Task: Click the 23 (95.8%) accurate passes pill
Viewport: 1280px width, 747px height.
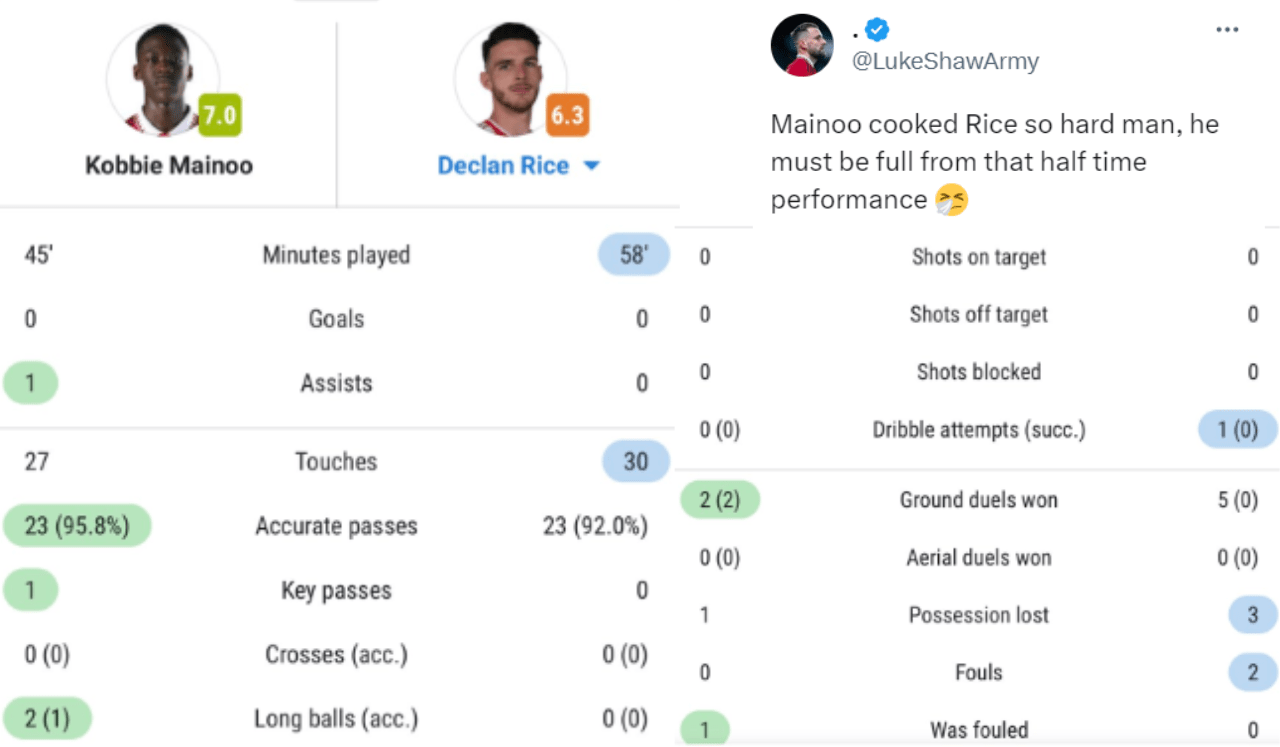Action: [77, 526]
